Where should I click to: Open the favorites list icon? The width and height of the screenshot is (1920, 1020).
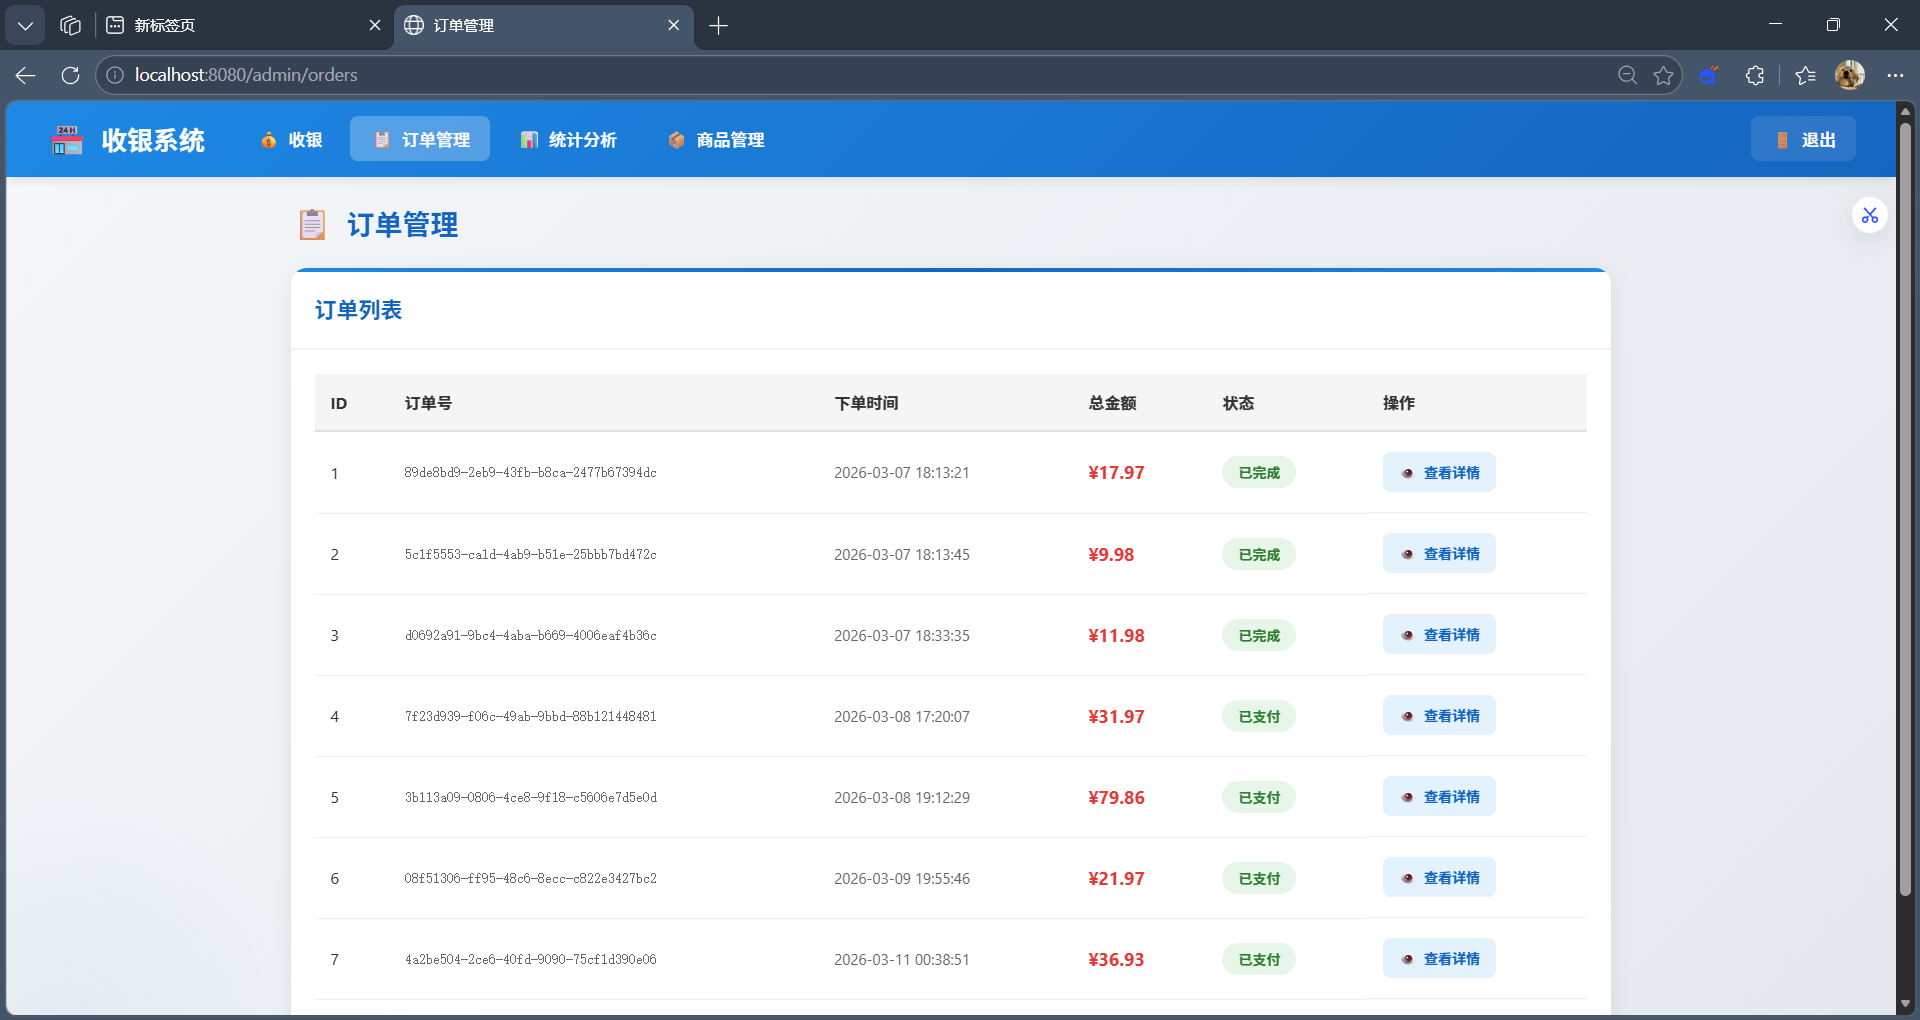click(x=1805, y=75)
